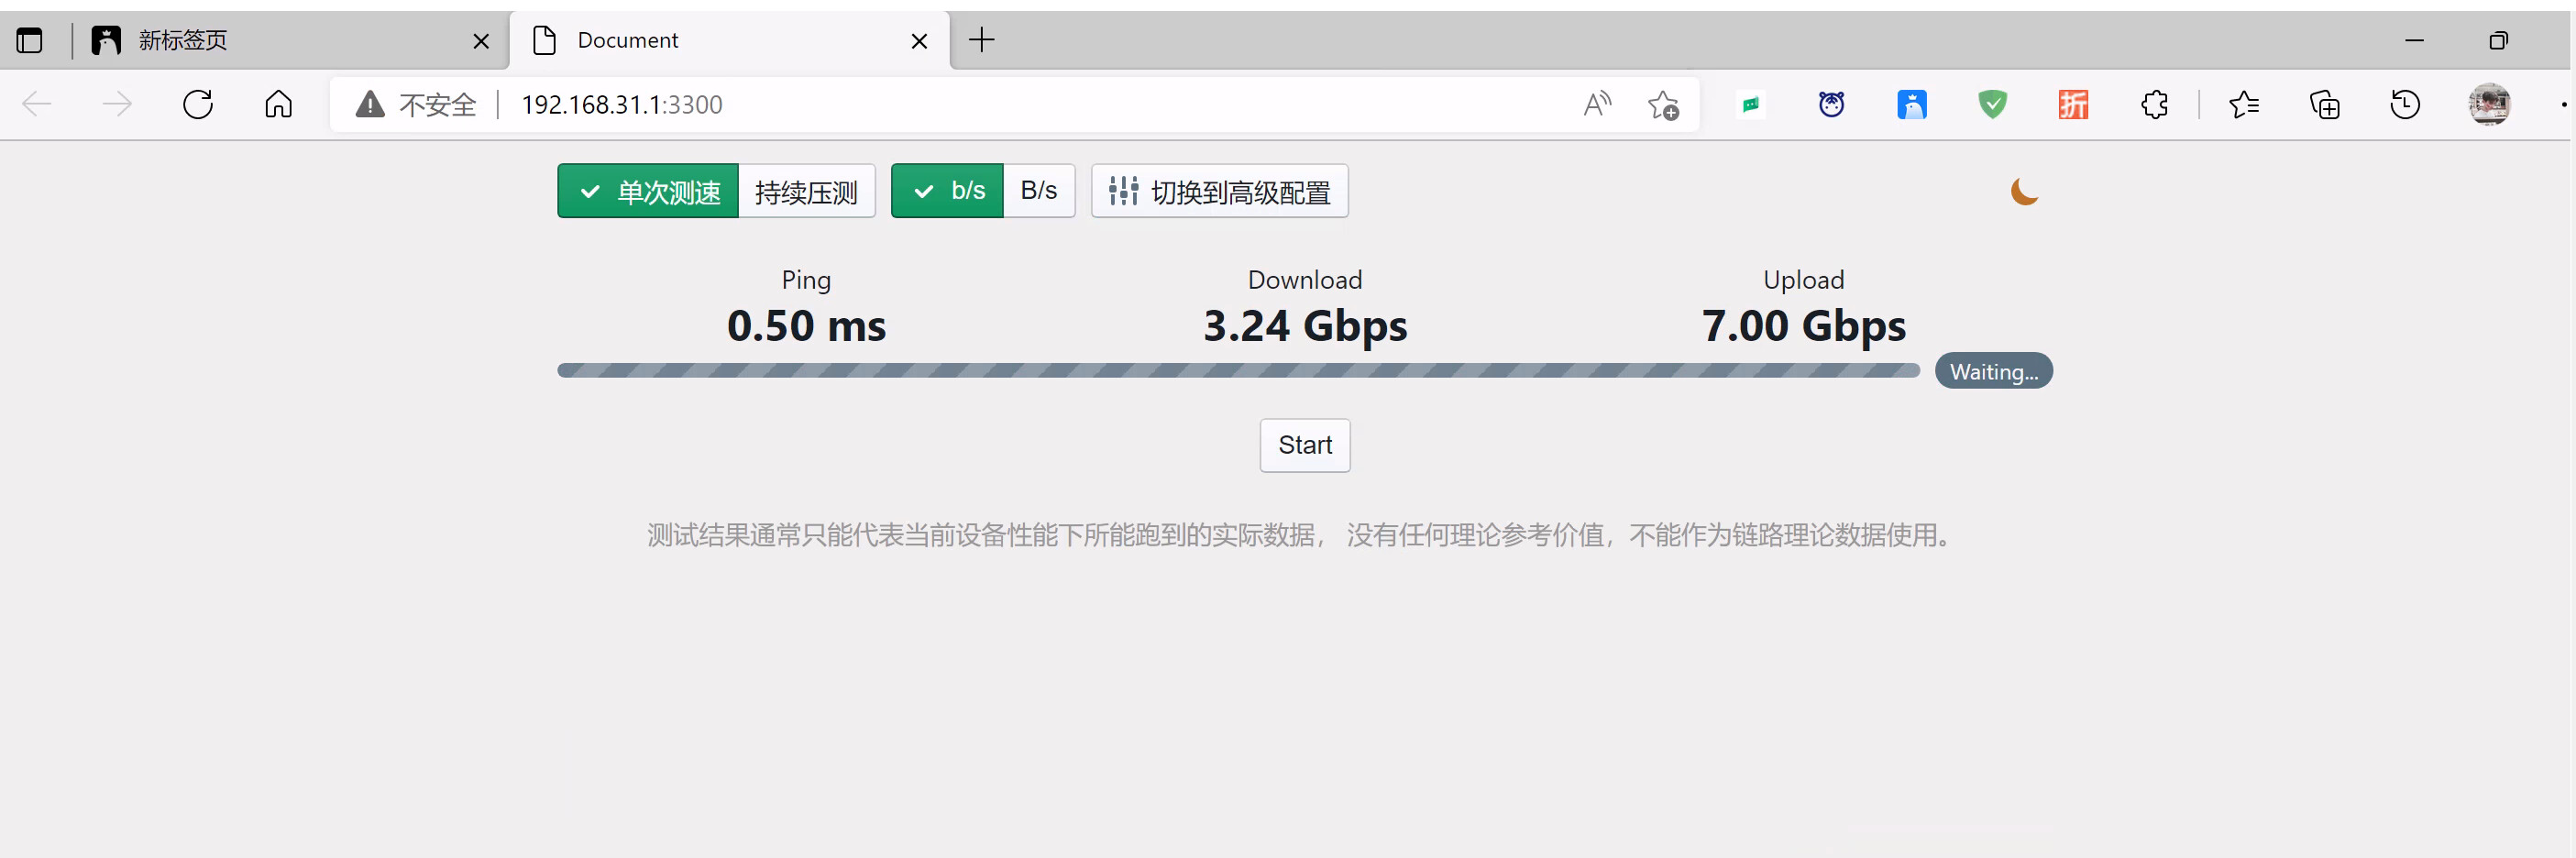The width and height of the screenshot is (2576, 858).
Task: Add this page to favorites star icon
Action: 1663,104
